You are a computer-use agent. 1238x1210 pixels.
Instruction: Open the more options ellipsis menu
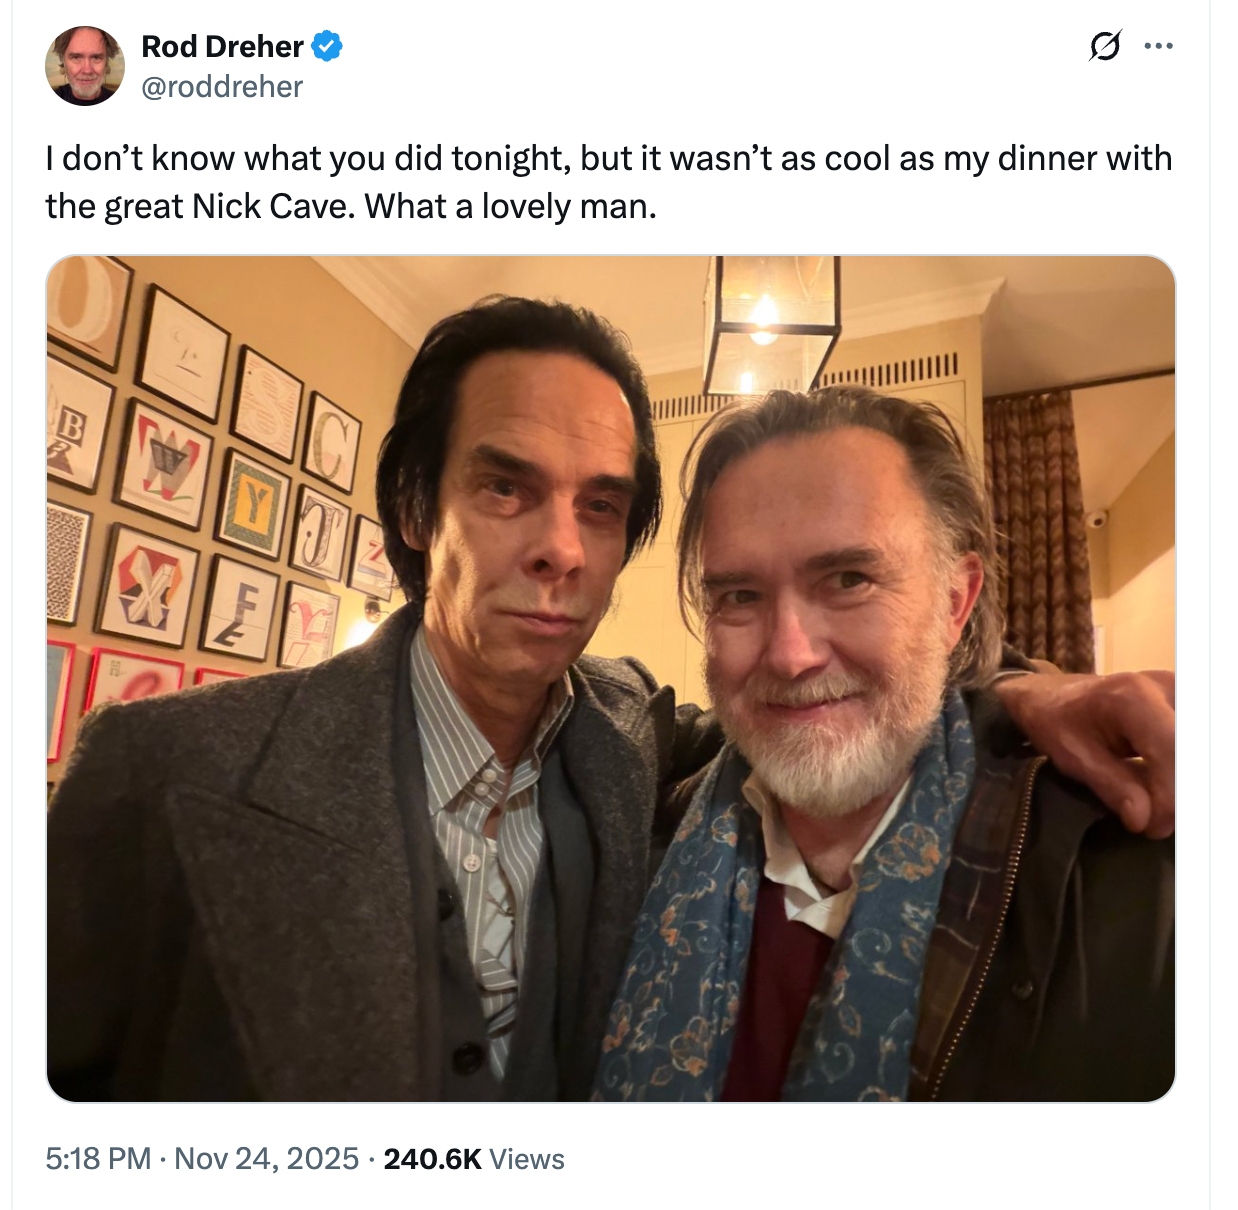coord(1158,46)
